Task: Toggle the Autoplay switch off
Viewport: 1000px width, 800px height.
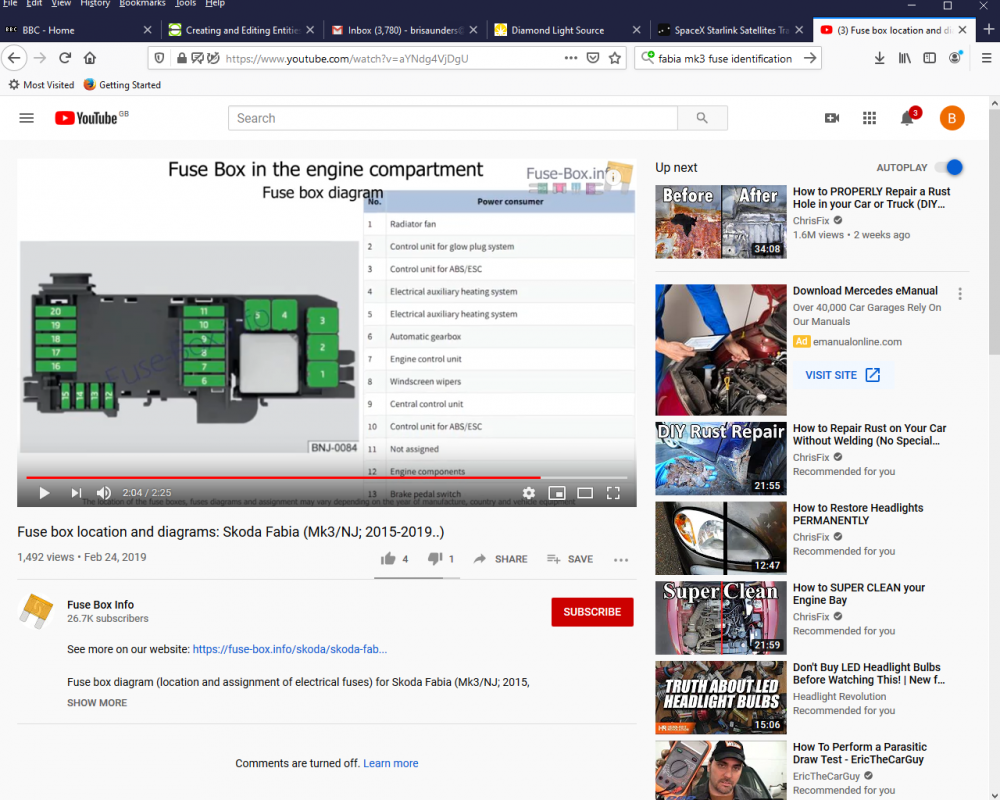Action: [949, 167]
